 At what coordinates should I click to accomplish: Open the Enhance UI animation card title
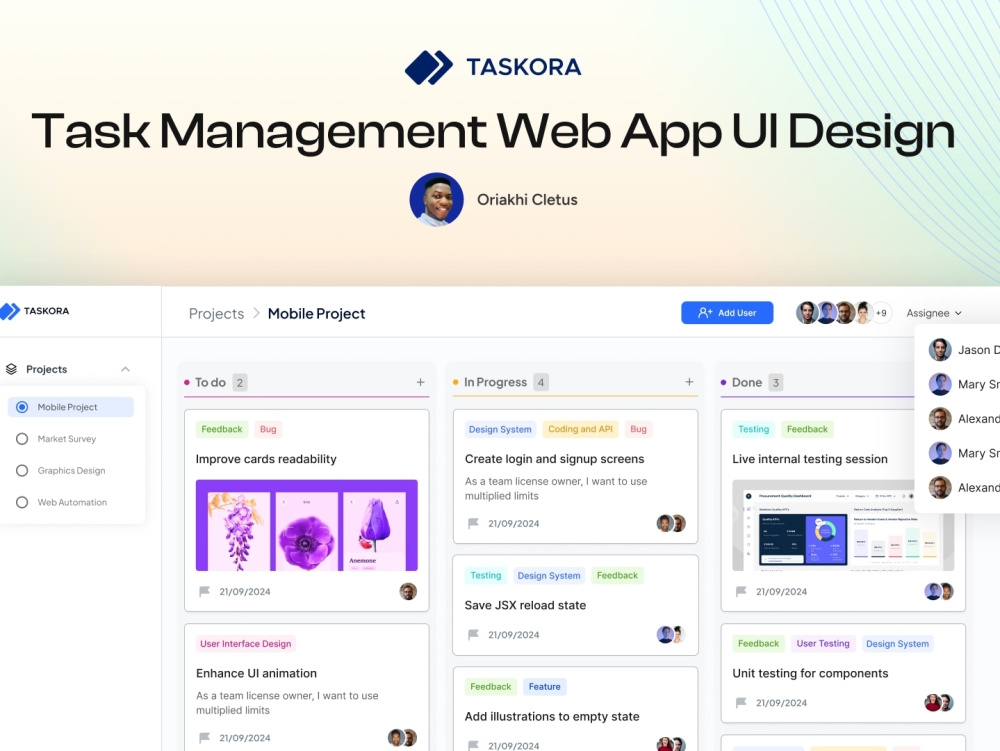[x=256, y=673]
